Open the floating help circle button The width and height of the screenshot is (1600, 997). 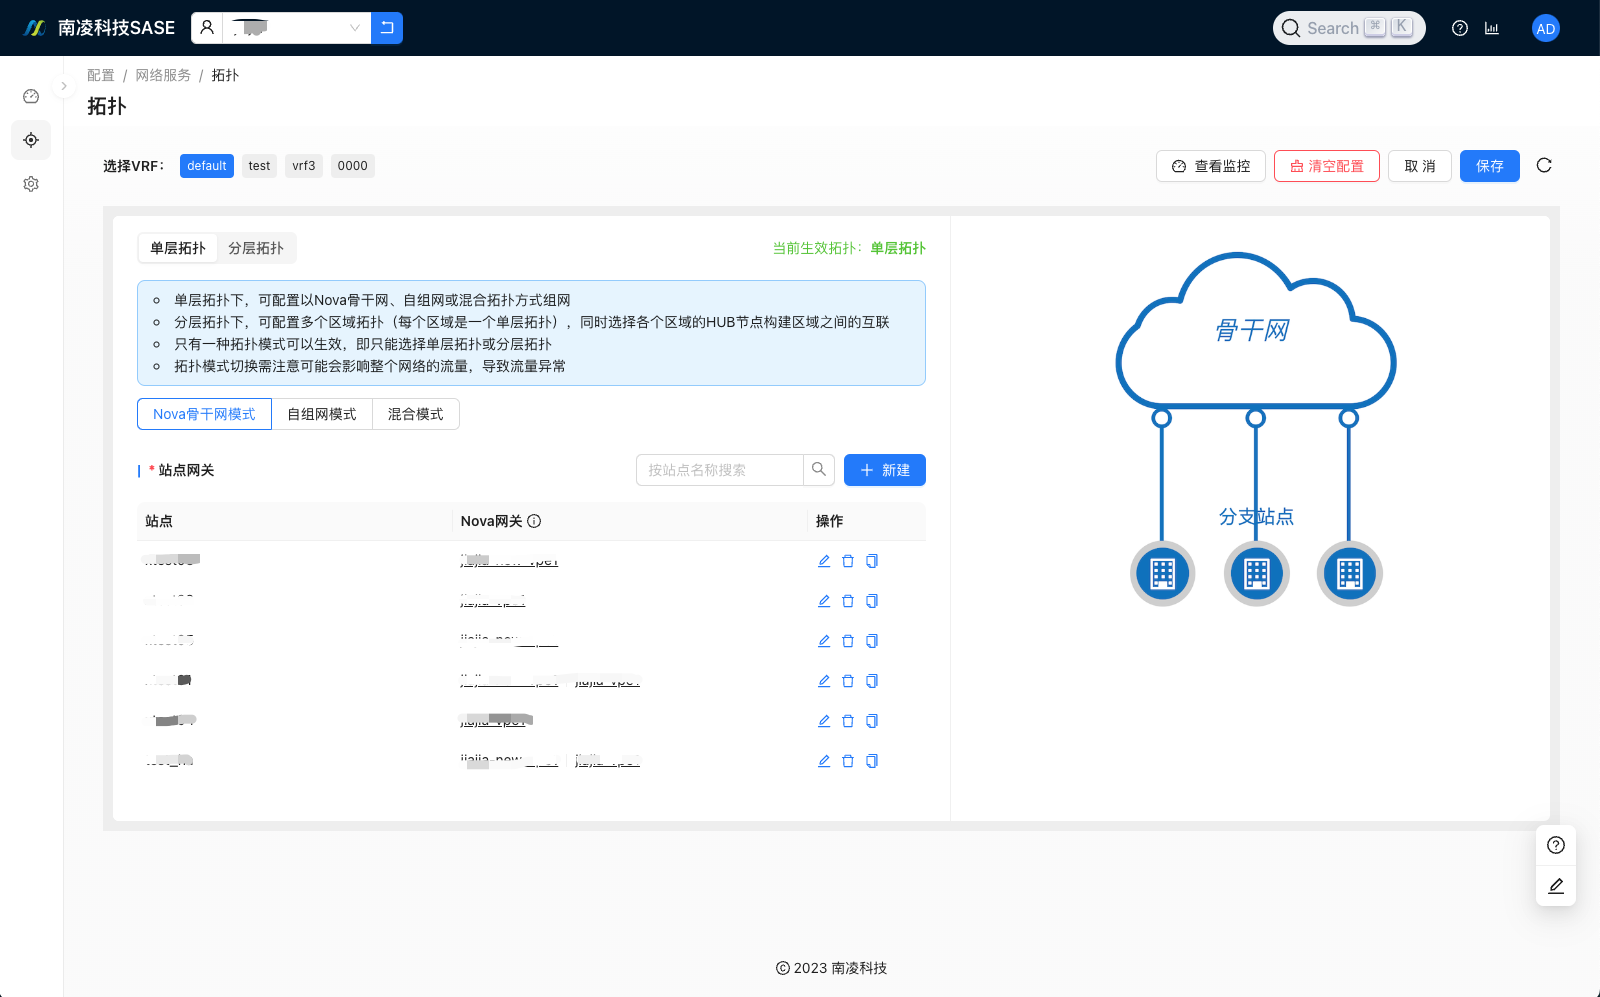tap(1556, 845)
